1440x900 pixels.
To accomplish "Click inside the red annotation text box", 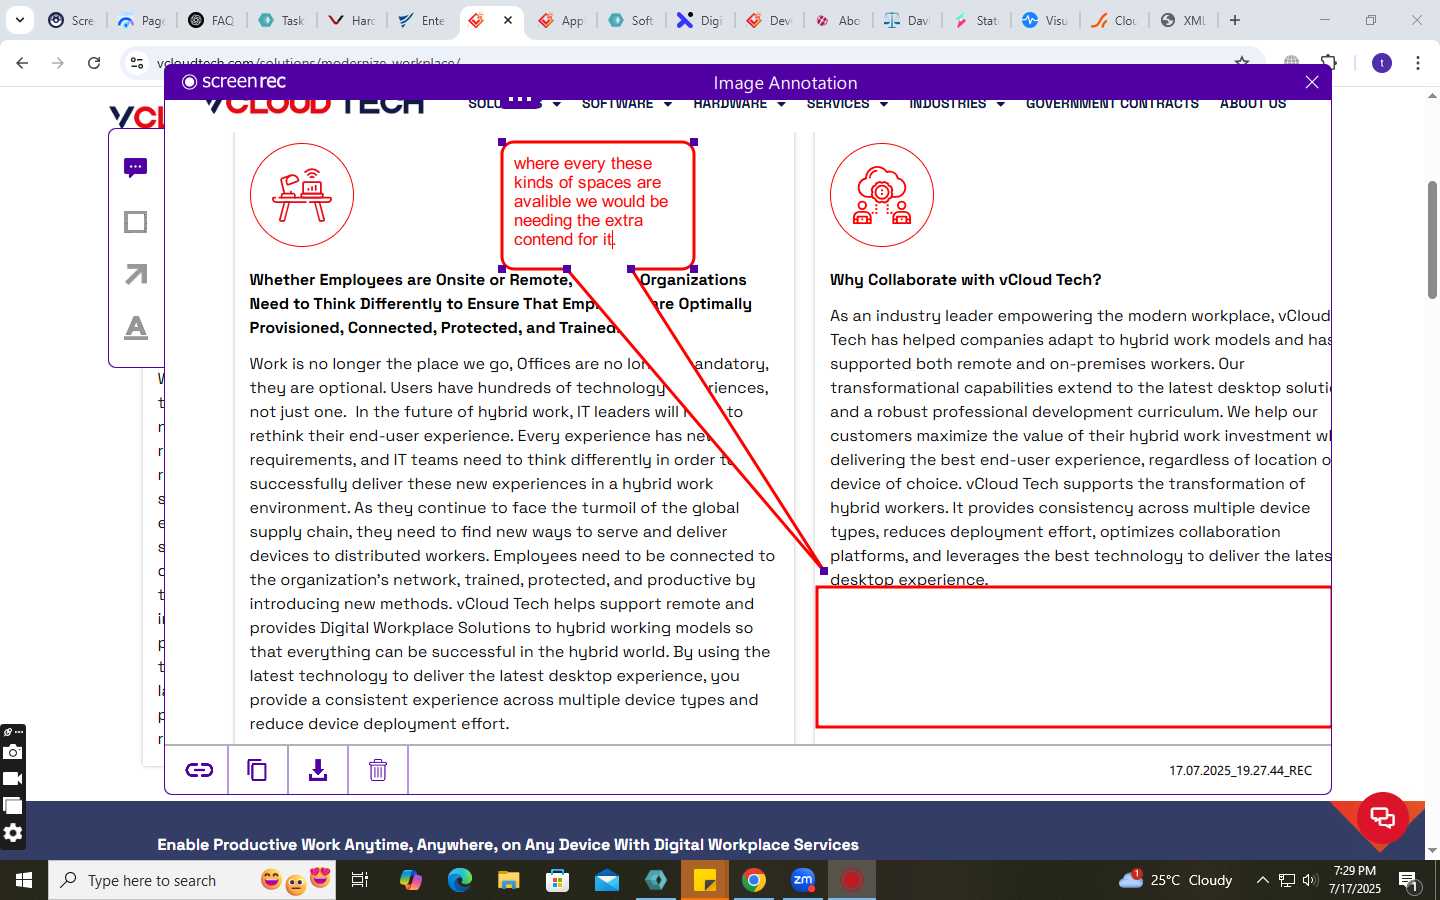I will 598,205.
